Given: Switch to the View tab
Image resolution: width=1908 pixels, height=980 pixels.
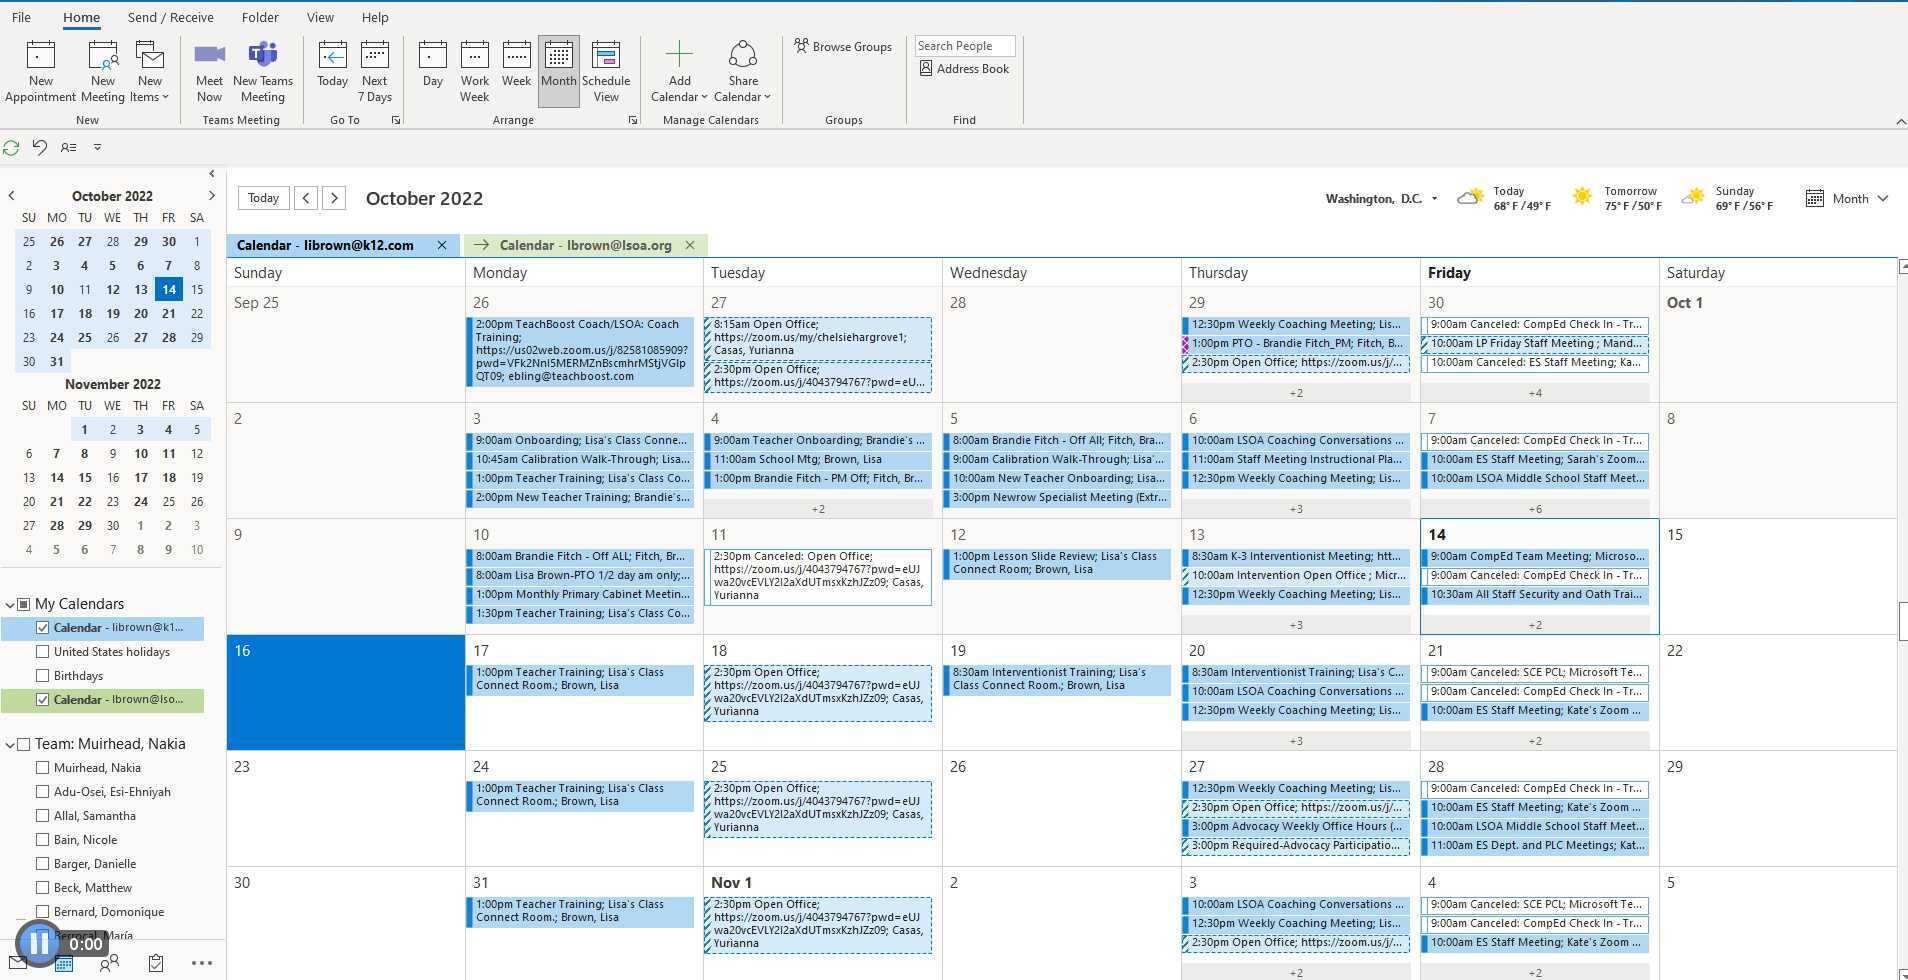Looking at the screenshot, I should click(320, 17).
